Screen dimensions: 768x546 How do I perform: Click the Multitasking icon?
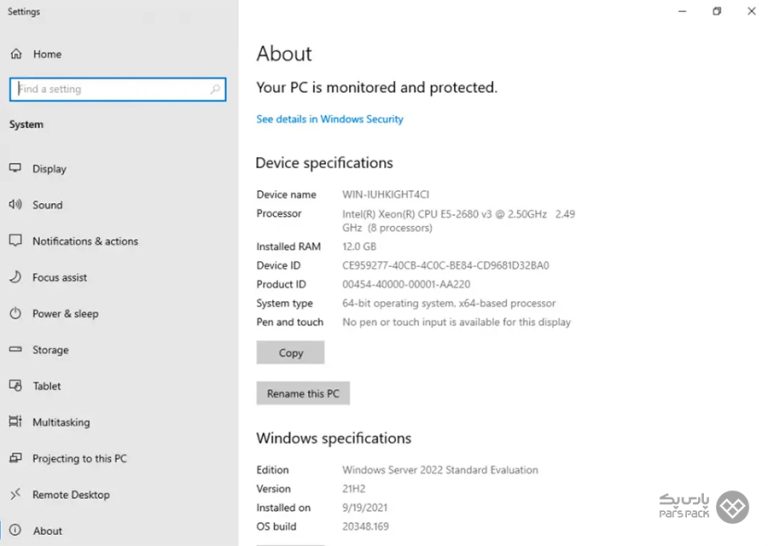pos(15,422)
